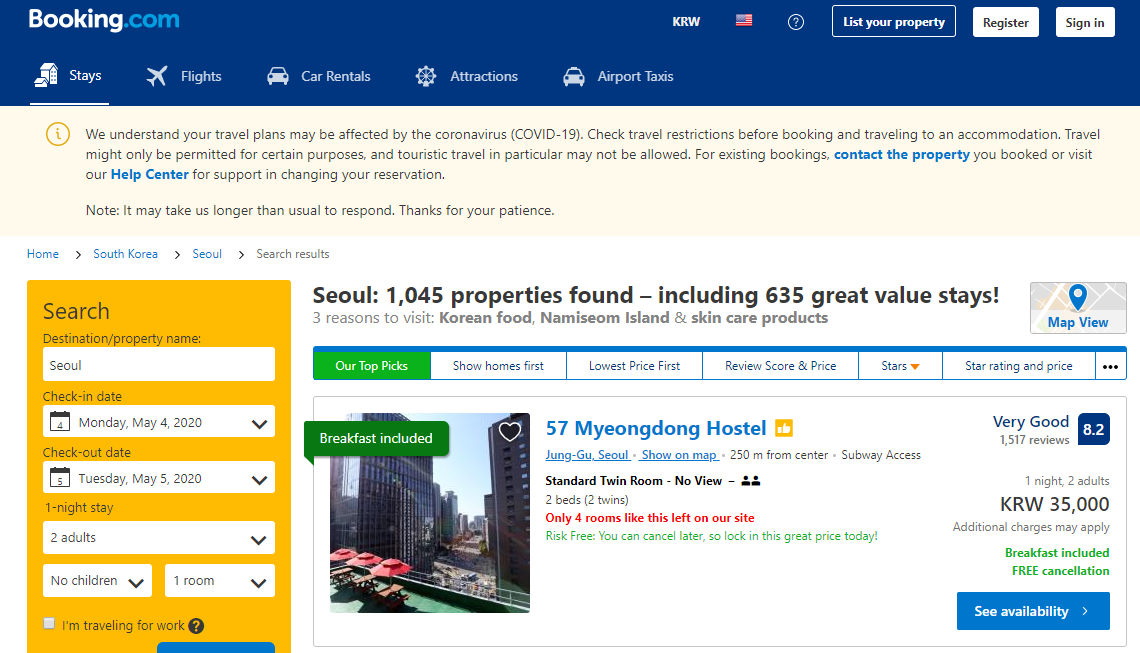Go to Home breadcrumb
Viewport: 1140px width, 653px height.
43,254
